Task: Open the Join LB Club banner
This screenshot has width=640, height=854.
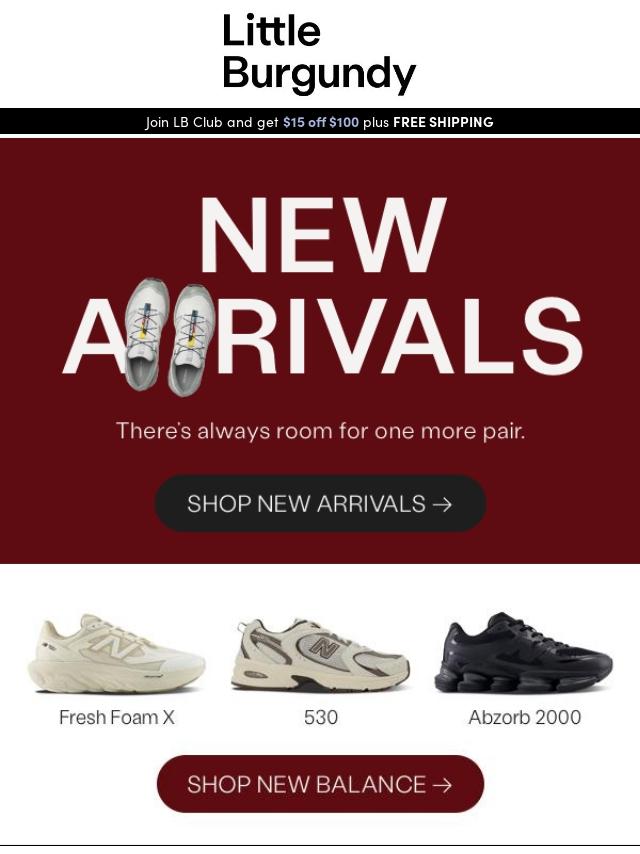Action: click(x=320, y=121)
